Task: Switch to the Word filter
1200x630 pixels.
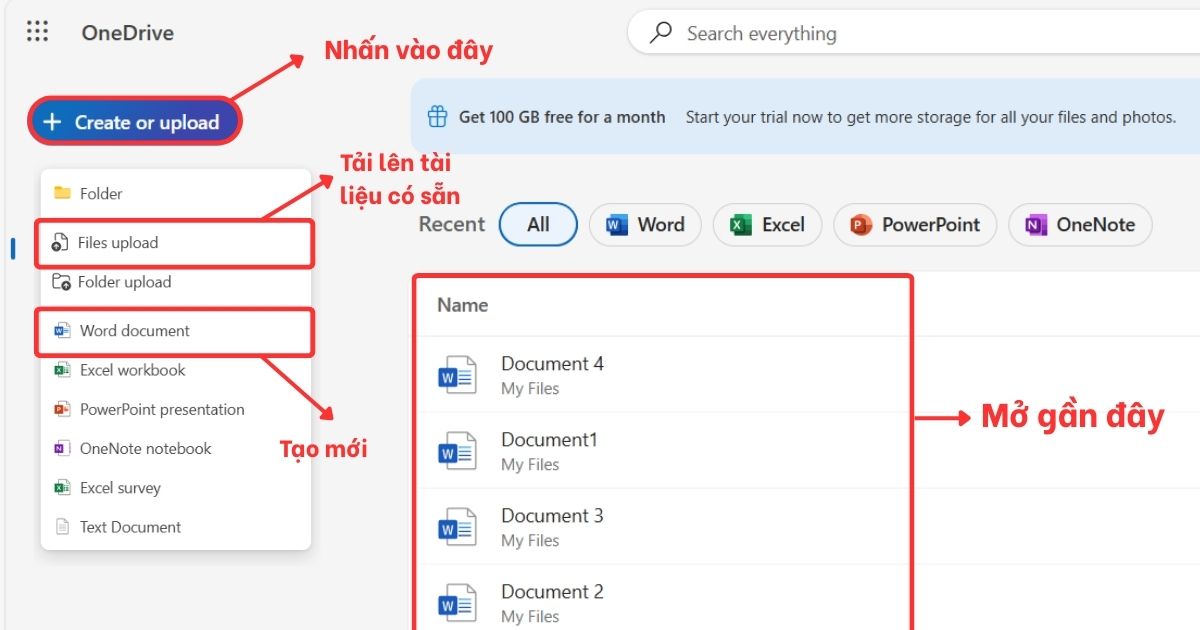Action: point(645,224)
